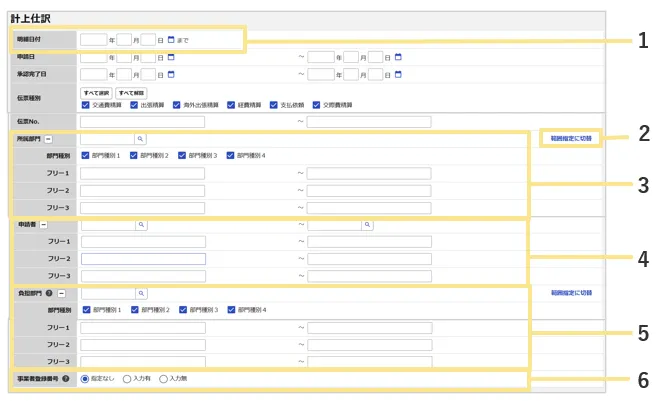The image size is (664, 401).
Task: Uncheck 部門種別1 under 所属部門
Action: pos(85,155)
